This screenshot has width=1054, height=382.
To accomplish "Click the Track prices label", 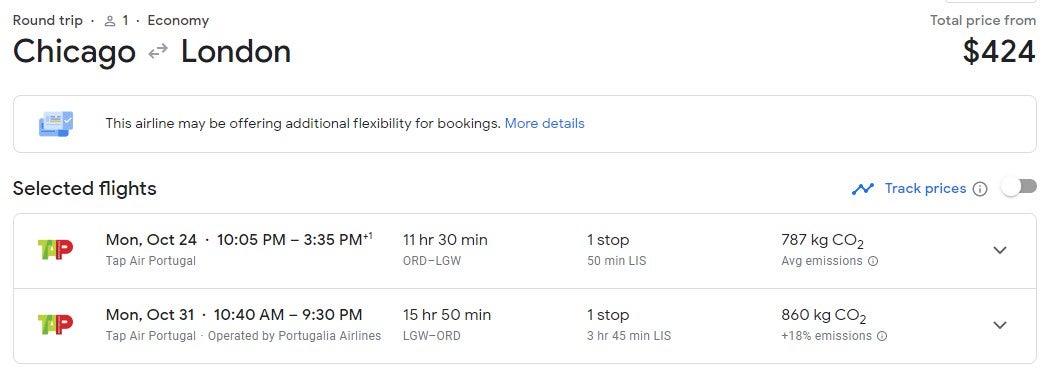I will (x=925, y=188).
